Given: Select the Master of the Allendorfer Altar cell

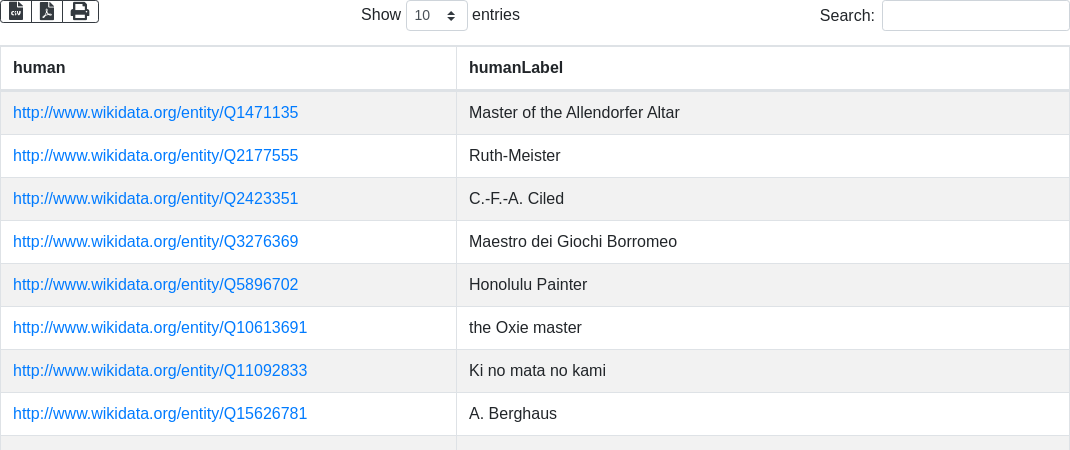Looking at the screenshot, I should pos(574,113).
